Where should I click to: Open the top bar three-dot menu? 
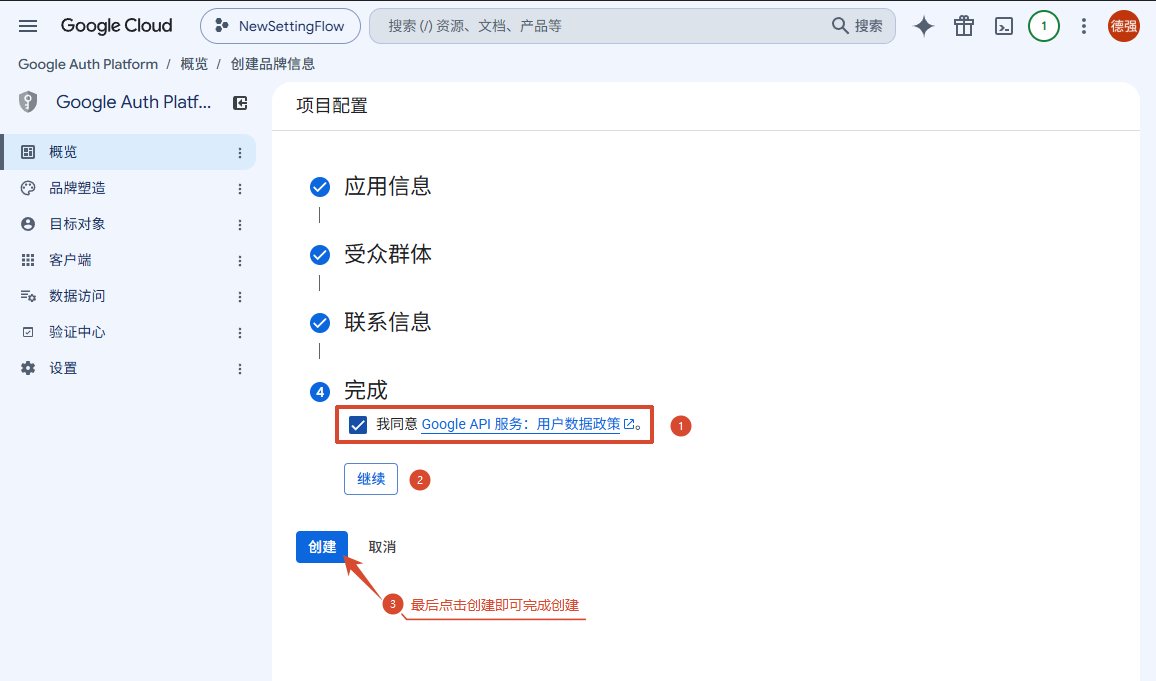(x=1084, y=26)
